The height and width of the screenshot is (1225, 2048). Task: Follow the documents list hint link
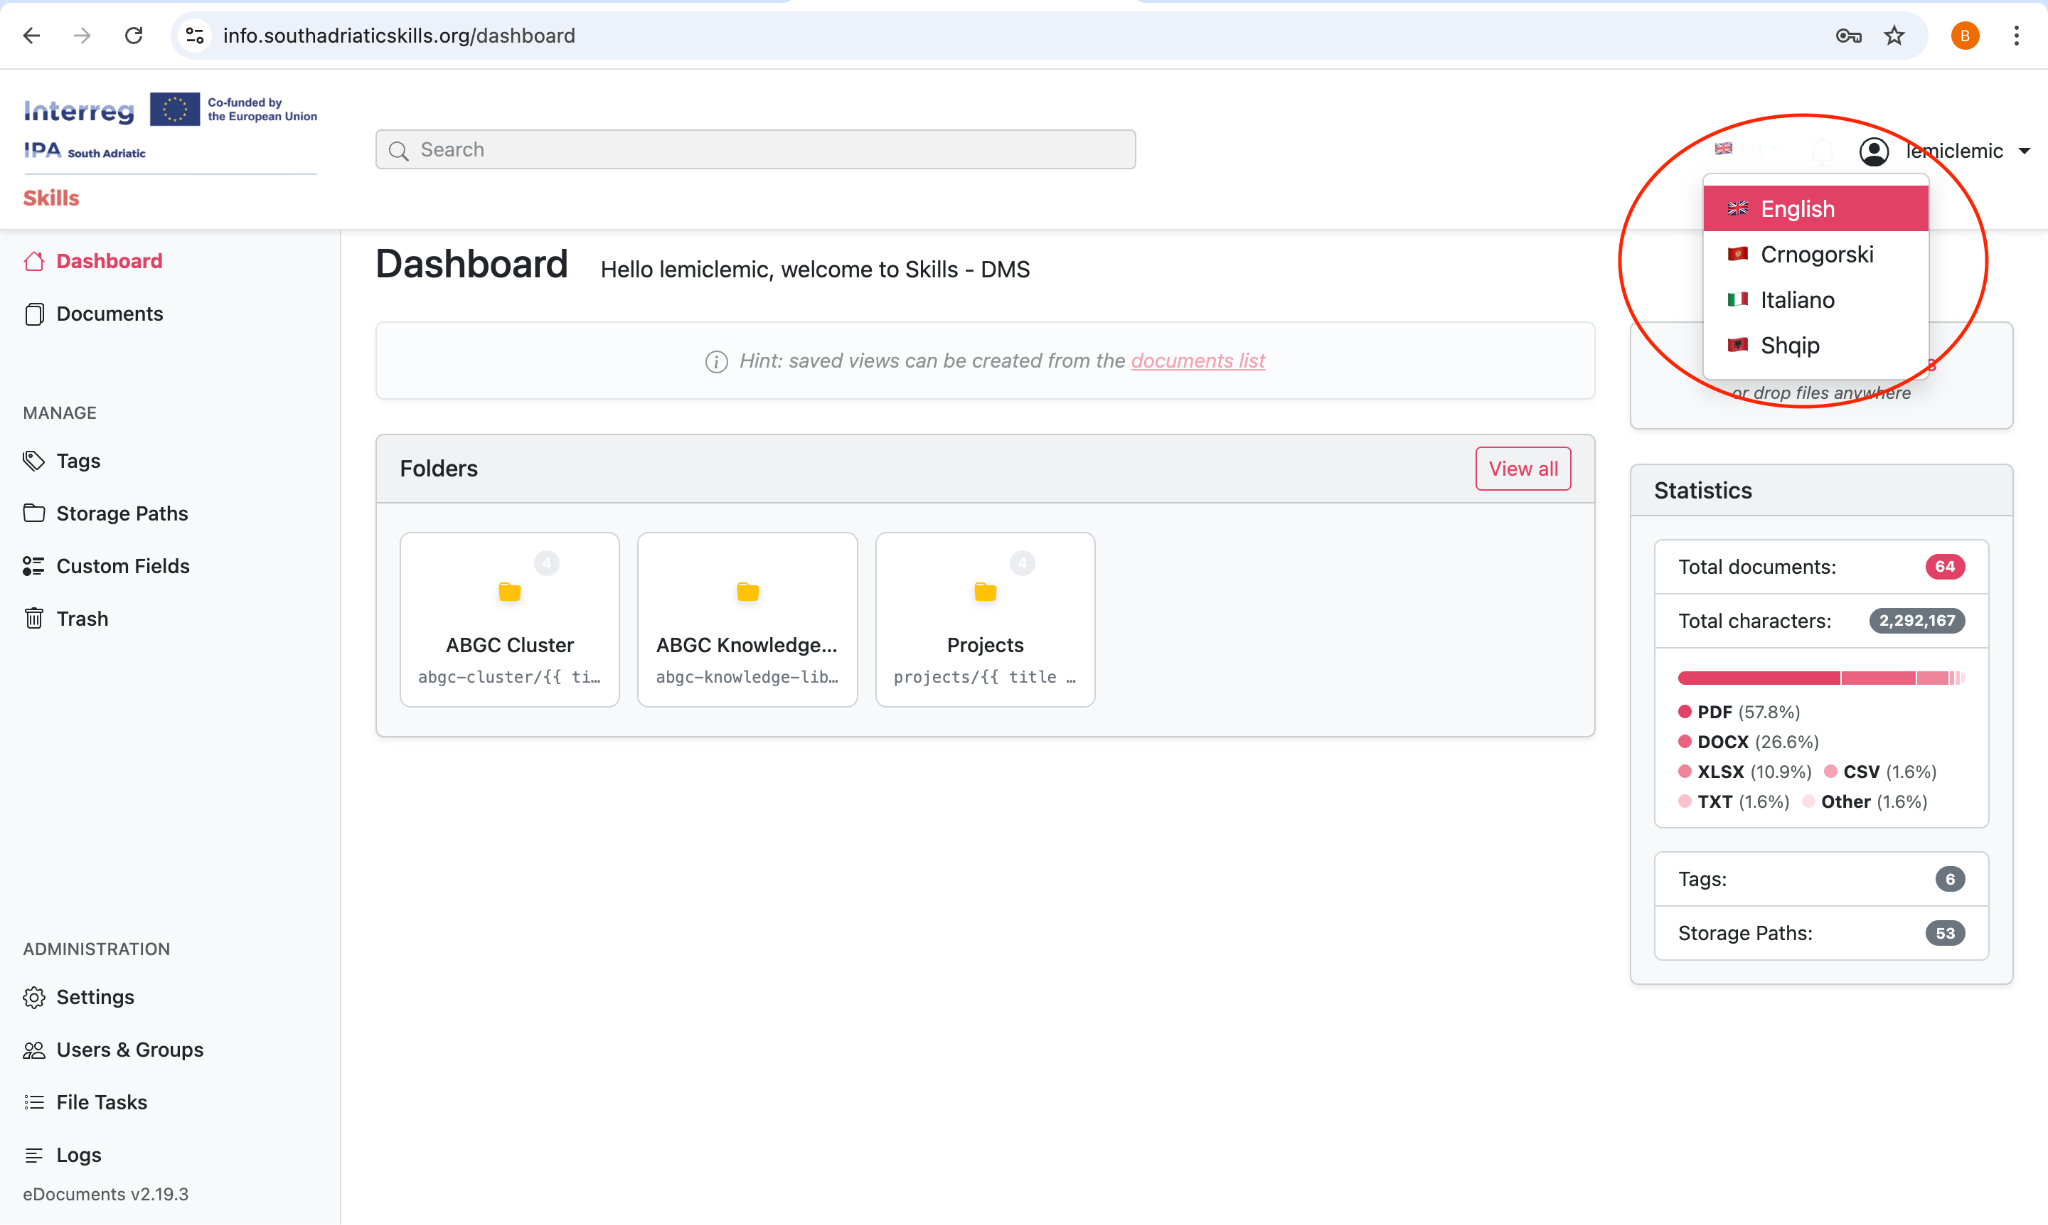click(x=1197, y=361)
